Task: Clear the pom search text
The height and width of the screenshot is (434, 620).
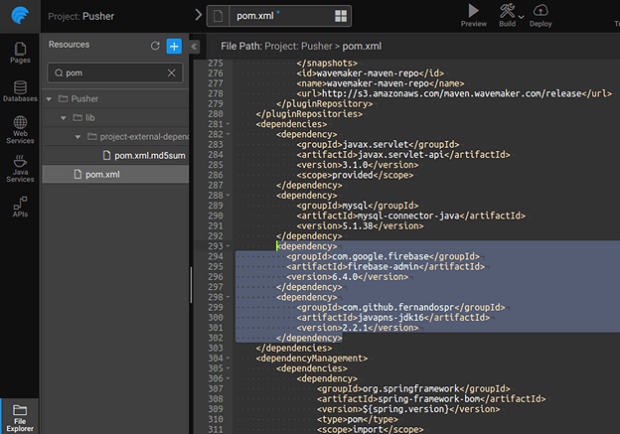Action: [171, 73]
